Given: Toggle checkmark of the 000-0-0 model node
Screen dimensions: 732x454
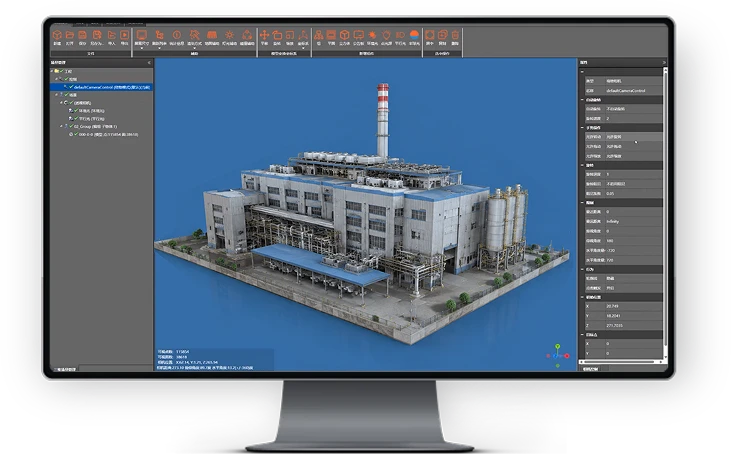Looking at the screenshot, I should click(76, 134).
